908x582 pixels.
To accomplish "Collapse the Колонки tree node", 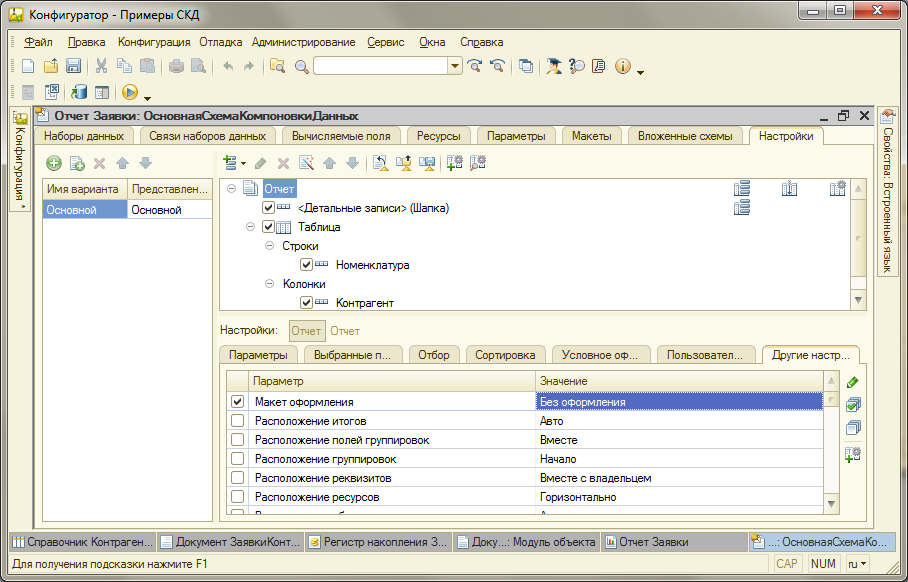I will pos(269,284).
